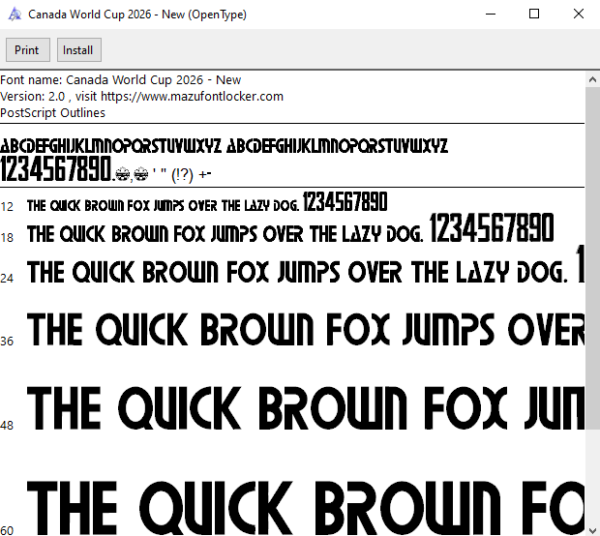The height and width of the screenshot is (536, 600).
Task: Click the 60-point quick brown fox sample
Action: point(306,508)
